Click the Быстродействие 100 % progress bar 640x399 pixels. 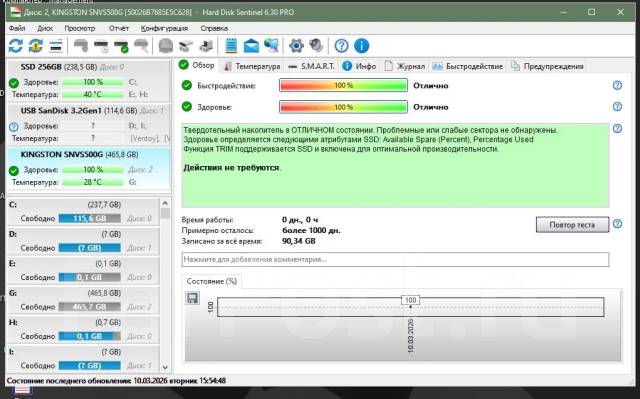pos(343,85)
